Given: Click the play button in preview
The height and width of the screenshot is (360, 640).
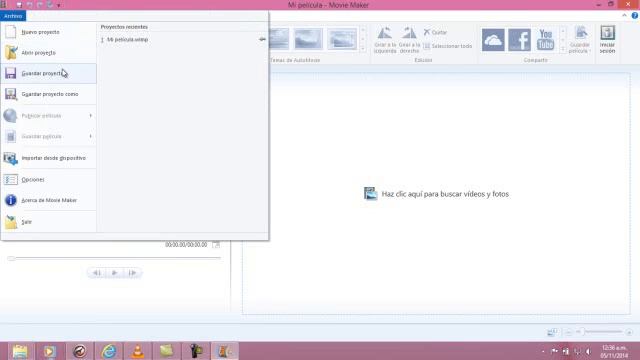Looking at the screenshot, I should tap(115, 273).
